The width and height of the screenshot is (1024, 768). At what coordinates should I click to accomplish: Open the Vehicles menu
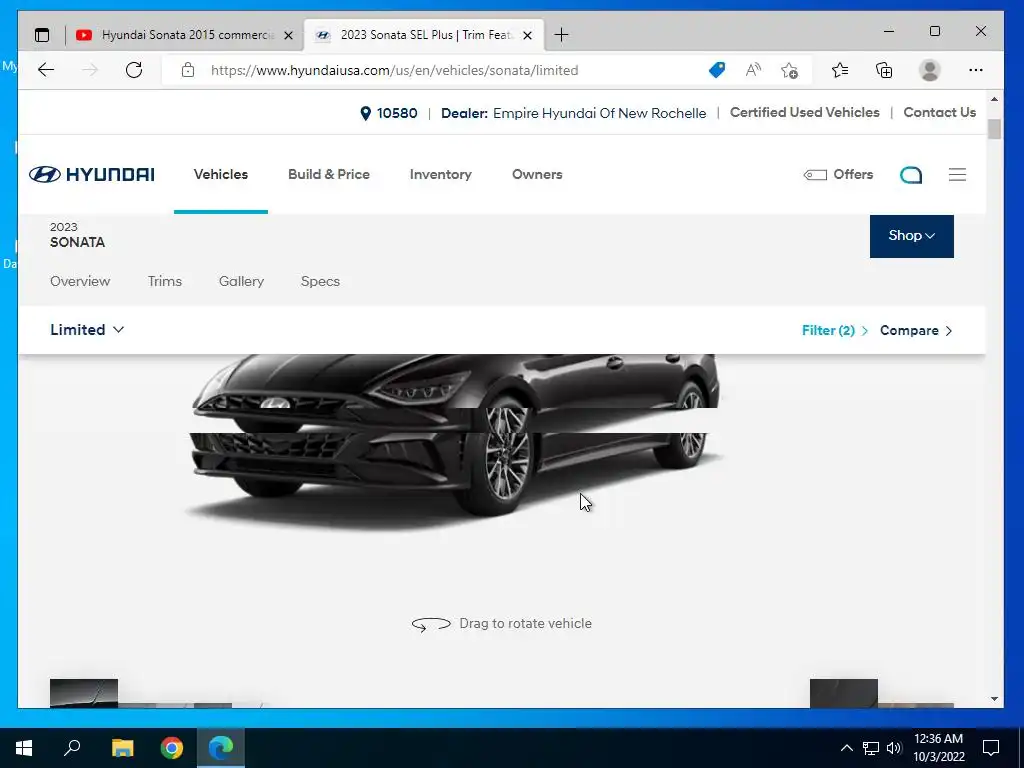pos(221,174)
